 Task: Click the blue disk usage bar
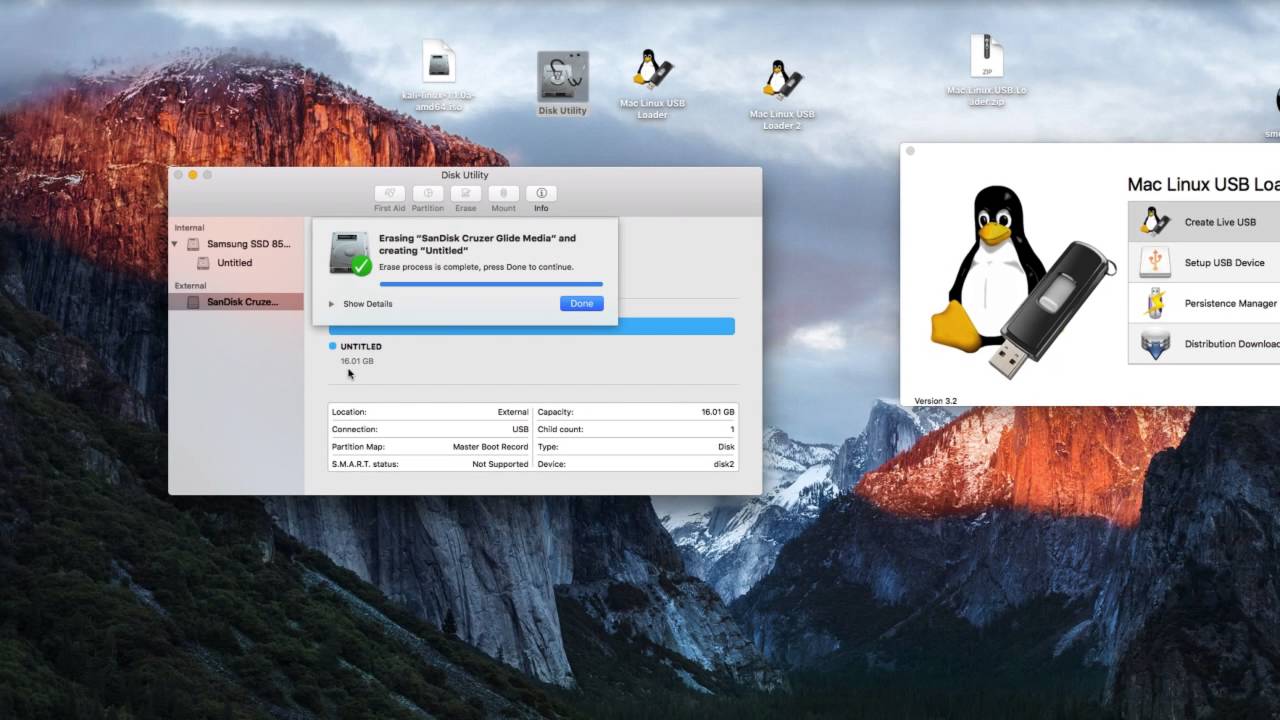(x=532, y=326)
